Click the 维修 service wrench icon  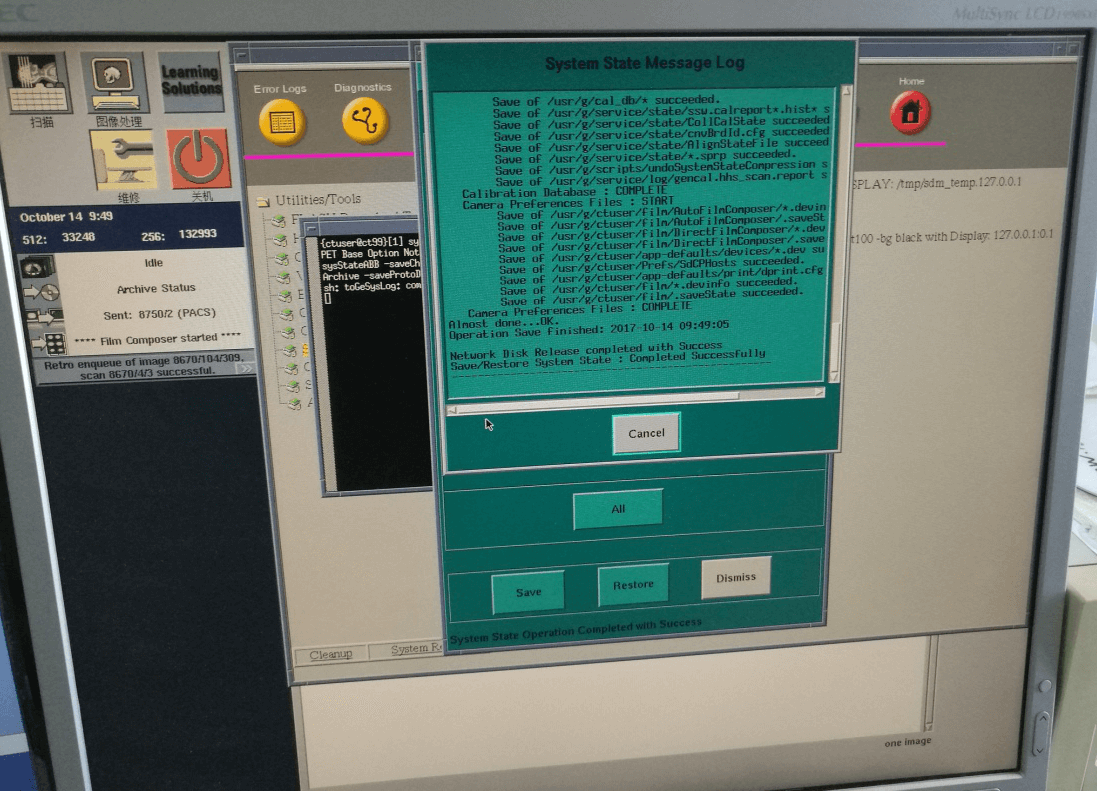click(x=123, y=158)
